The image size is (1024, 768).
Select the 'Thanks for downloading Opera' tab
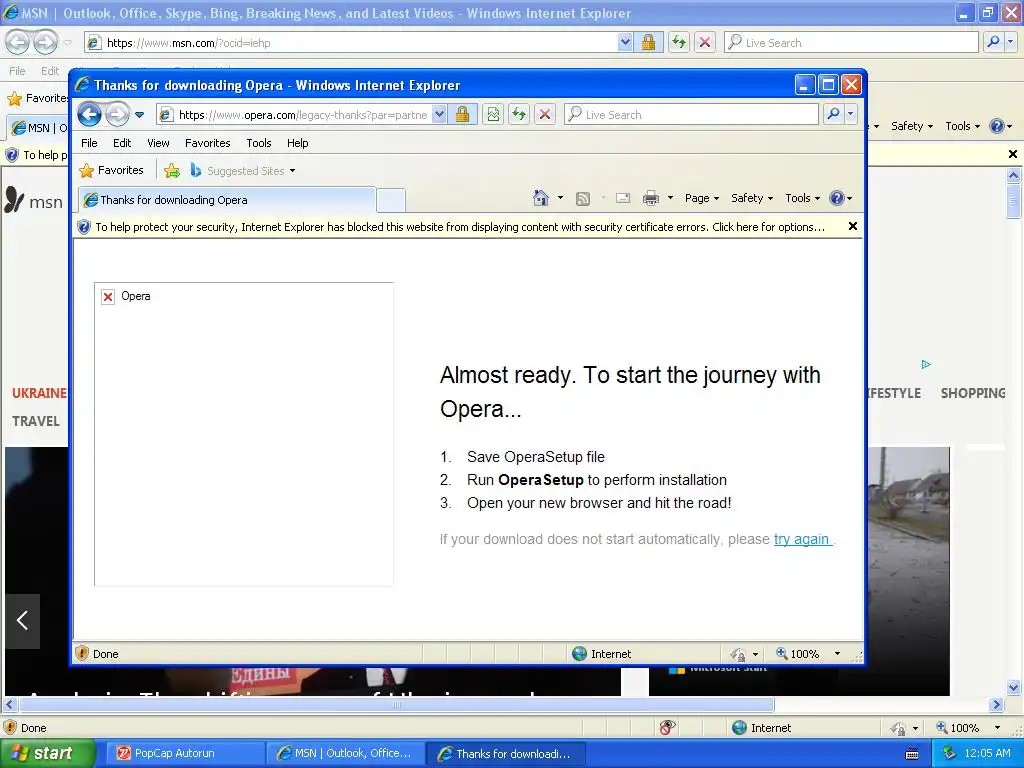[x=227, y=200]
